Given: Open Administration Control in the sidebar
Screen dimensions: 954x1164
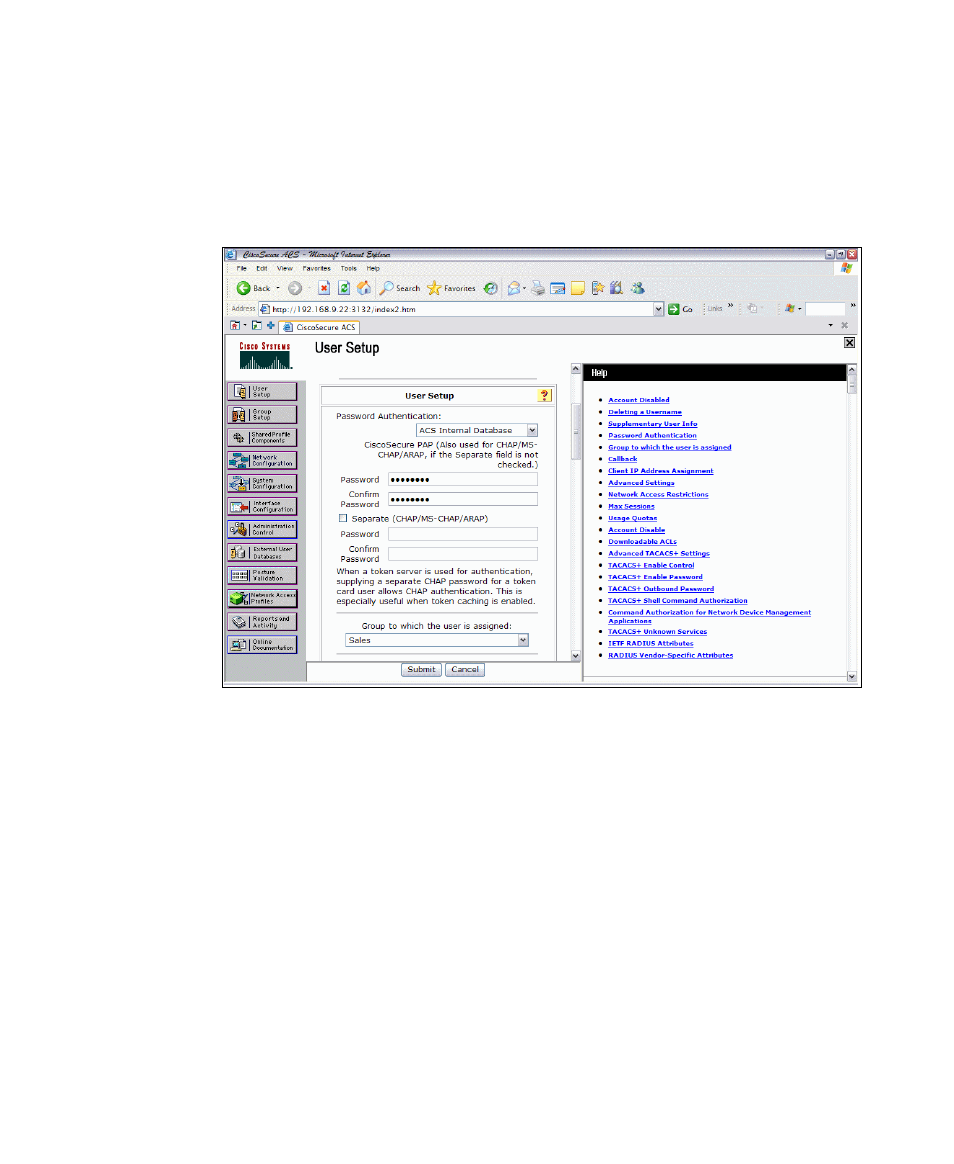Looking at the screenshot, I should (262, 529).
